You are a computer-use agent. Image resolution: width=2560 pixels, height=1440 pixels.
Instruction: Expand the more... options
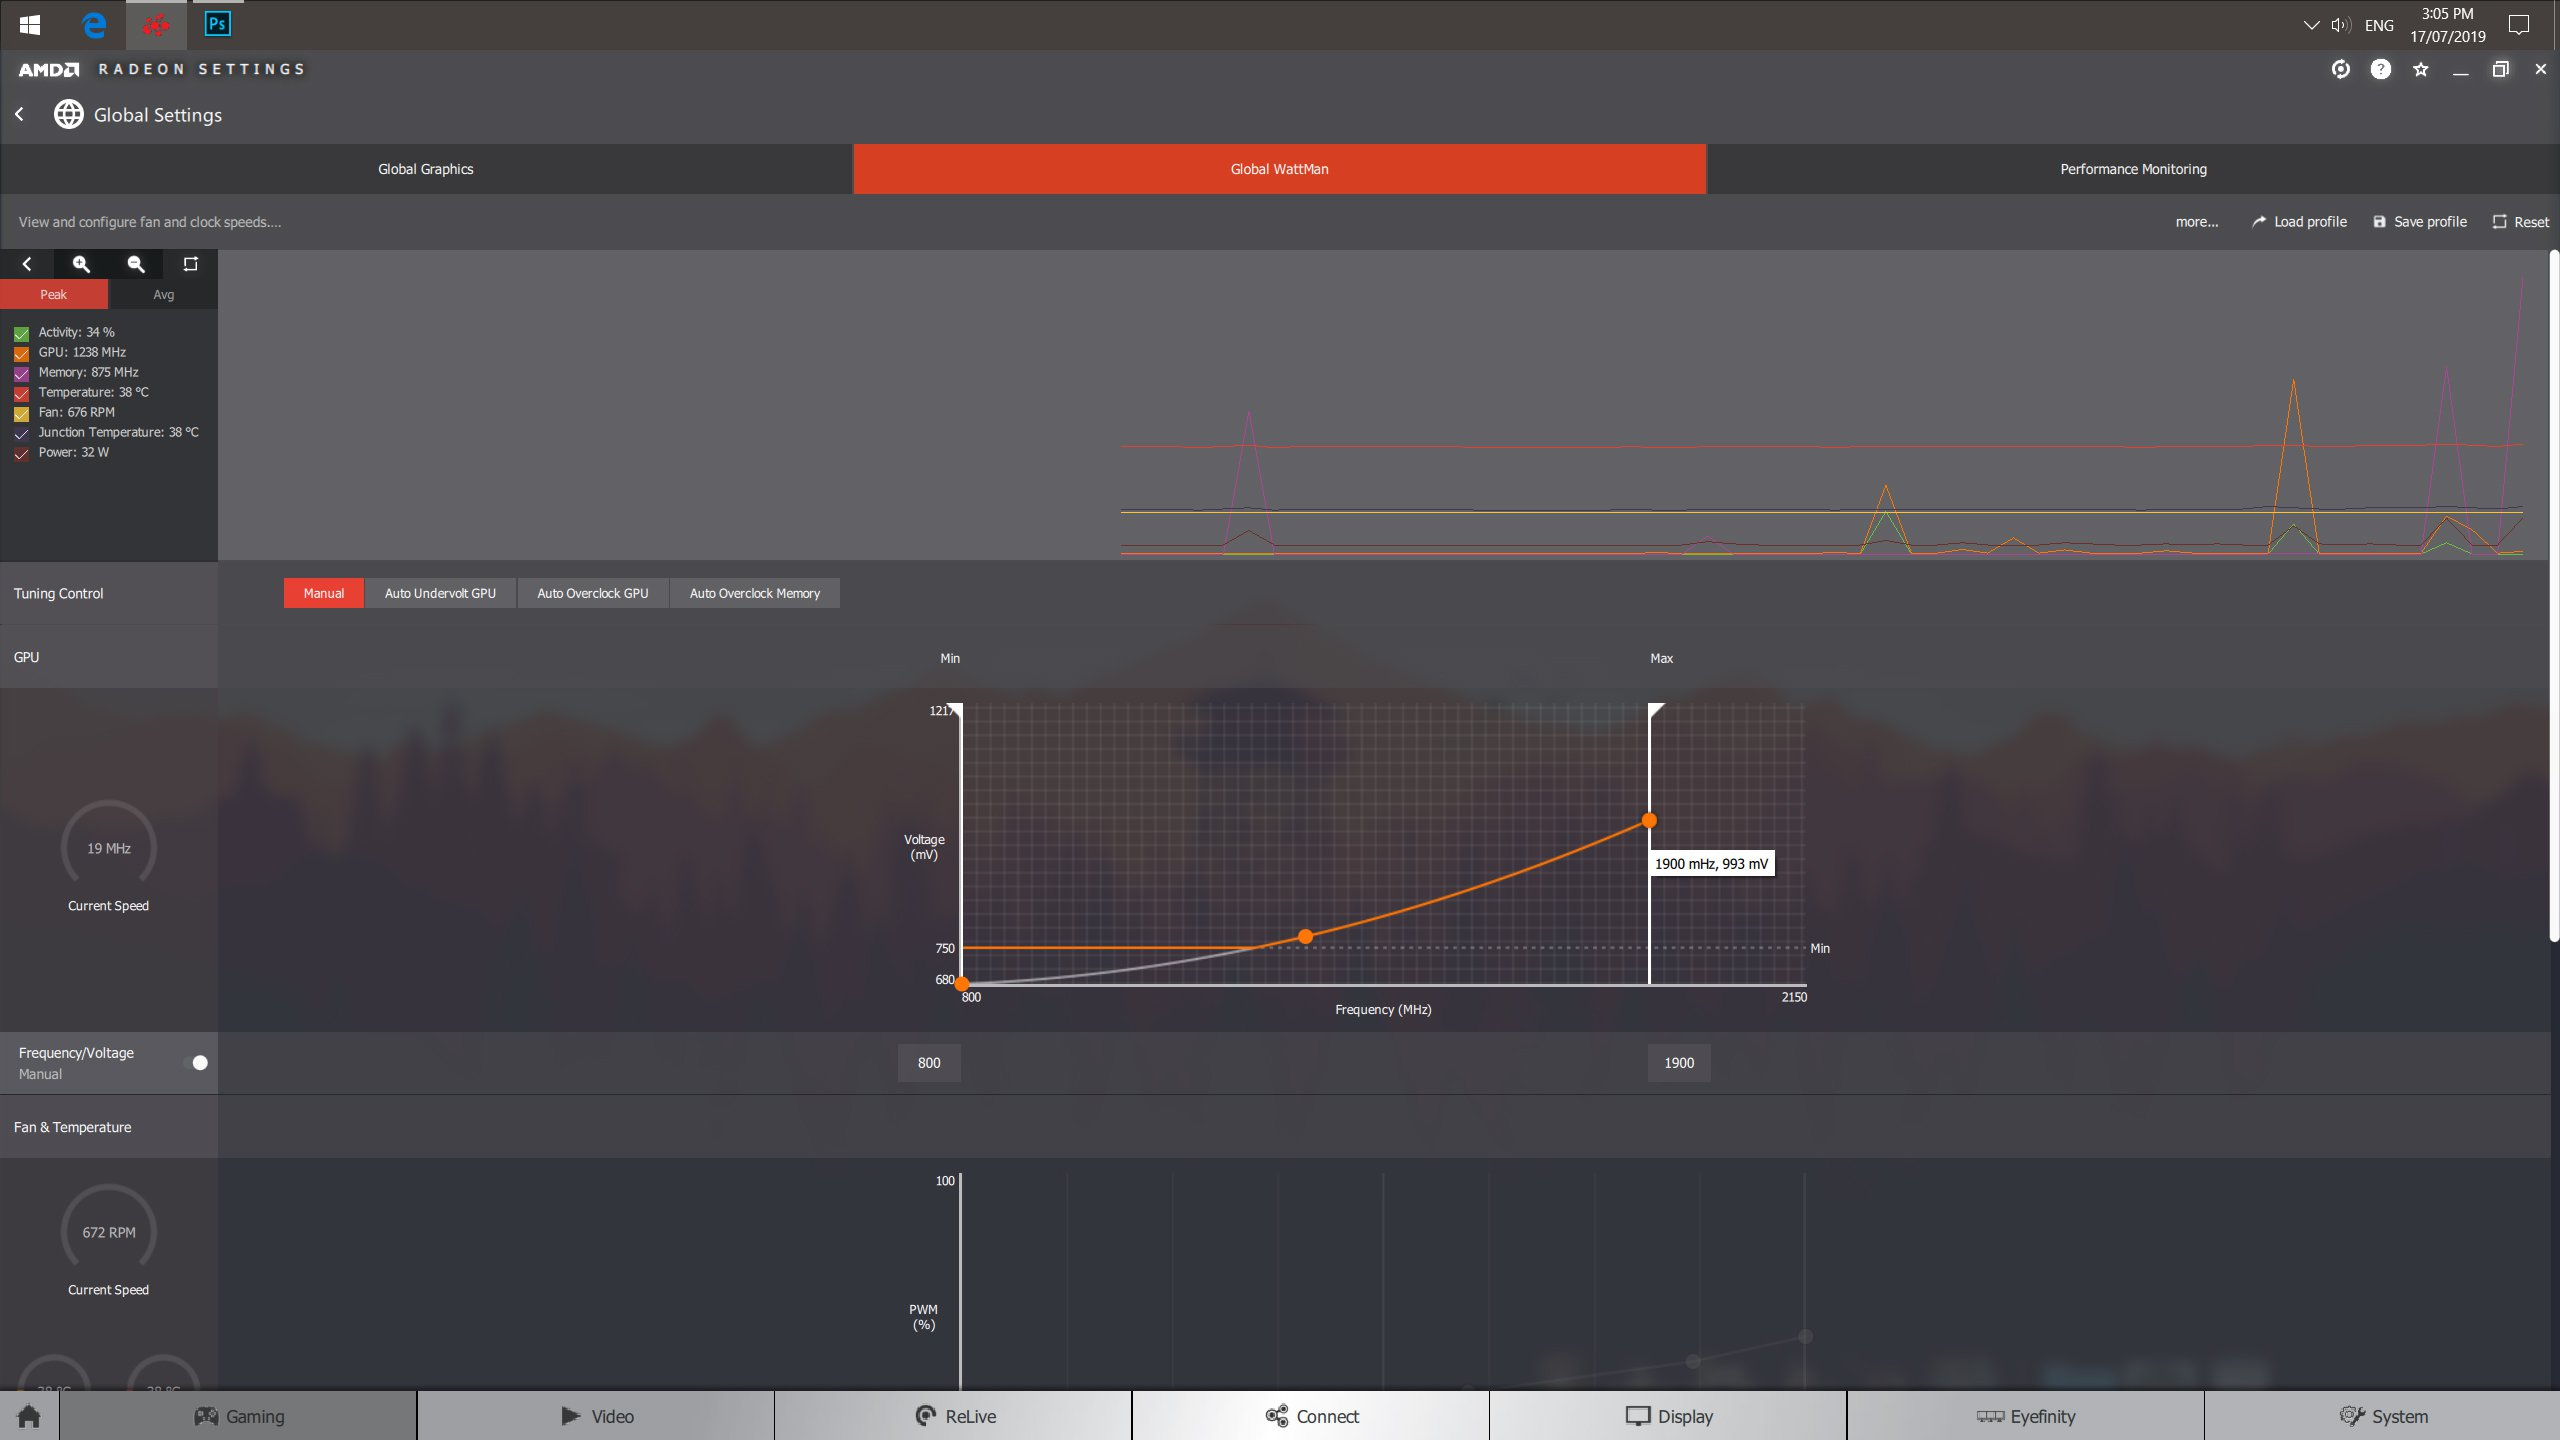click(x=2196, y=222)
